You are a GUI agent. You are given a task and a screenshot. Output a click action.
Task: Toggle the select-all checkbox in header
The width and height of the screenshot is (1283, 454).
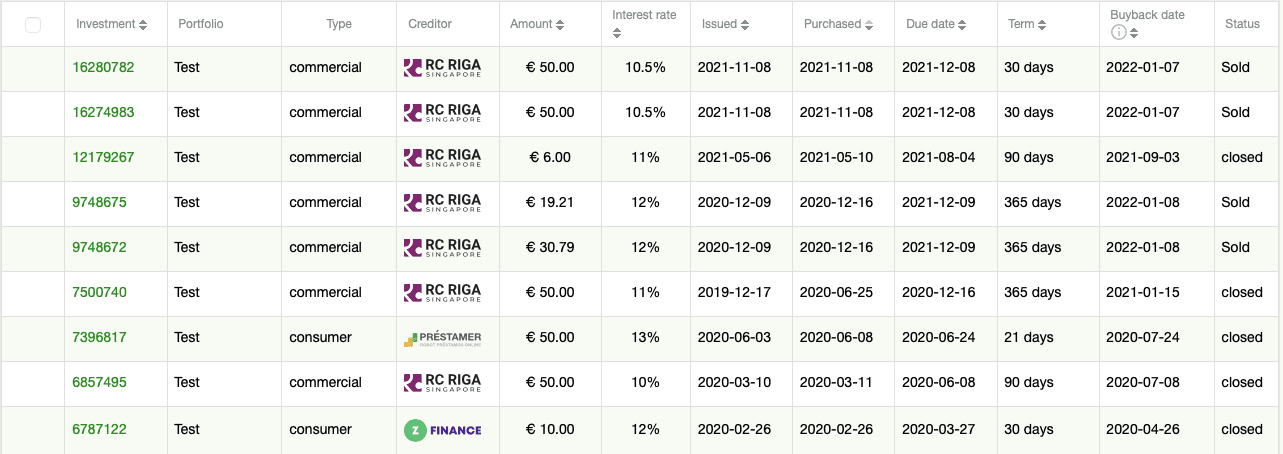click(33, 25)
